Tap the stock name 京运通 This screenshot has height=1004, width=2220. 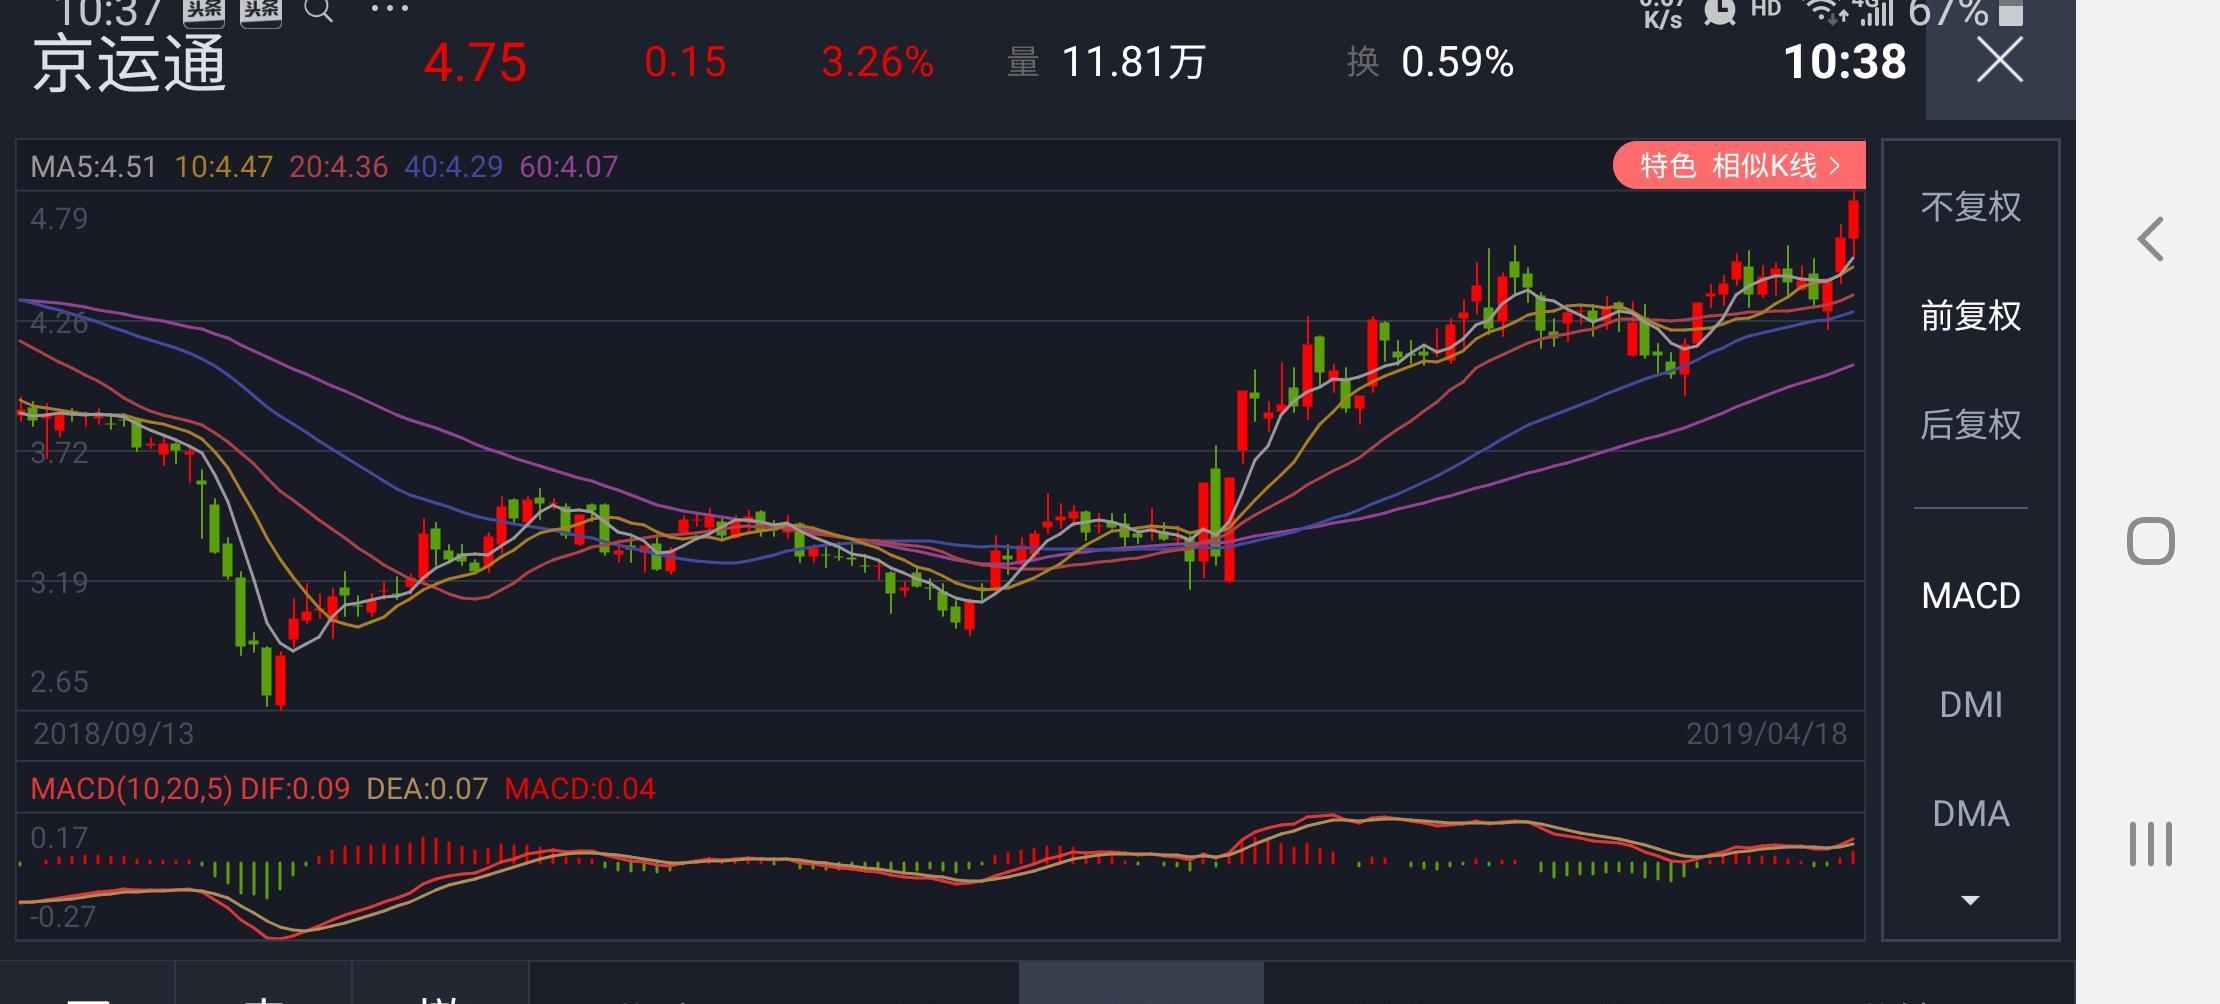tap(129, 63)
